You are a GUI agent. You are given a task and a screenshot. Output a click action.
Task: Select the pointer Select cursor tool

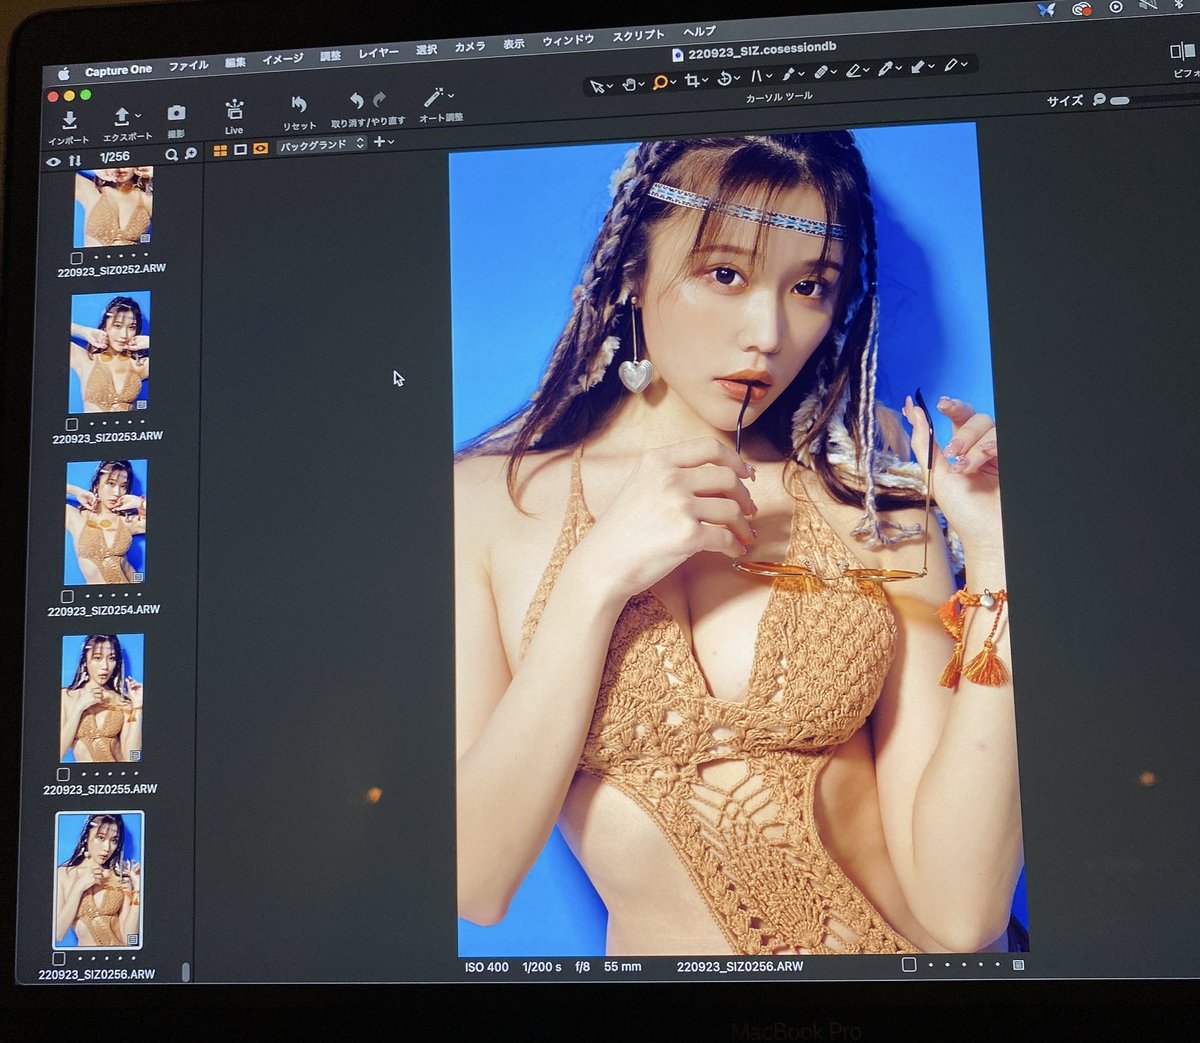597,87
